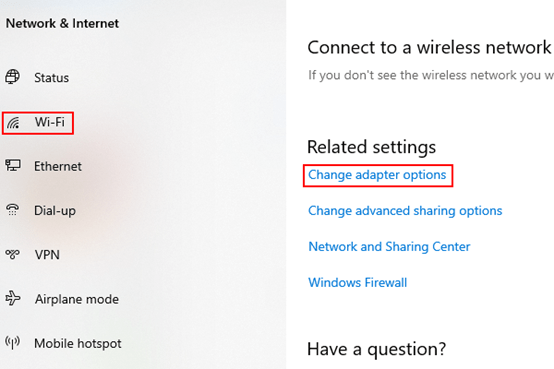Switch to the Wi-Fi section
This screenshot has width=554, height=369.
[50, 122]
